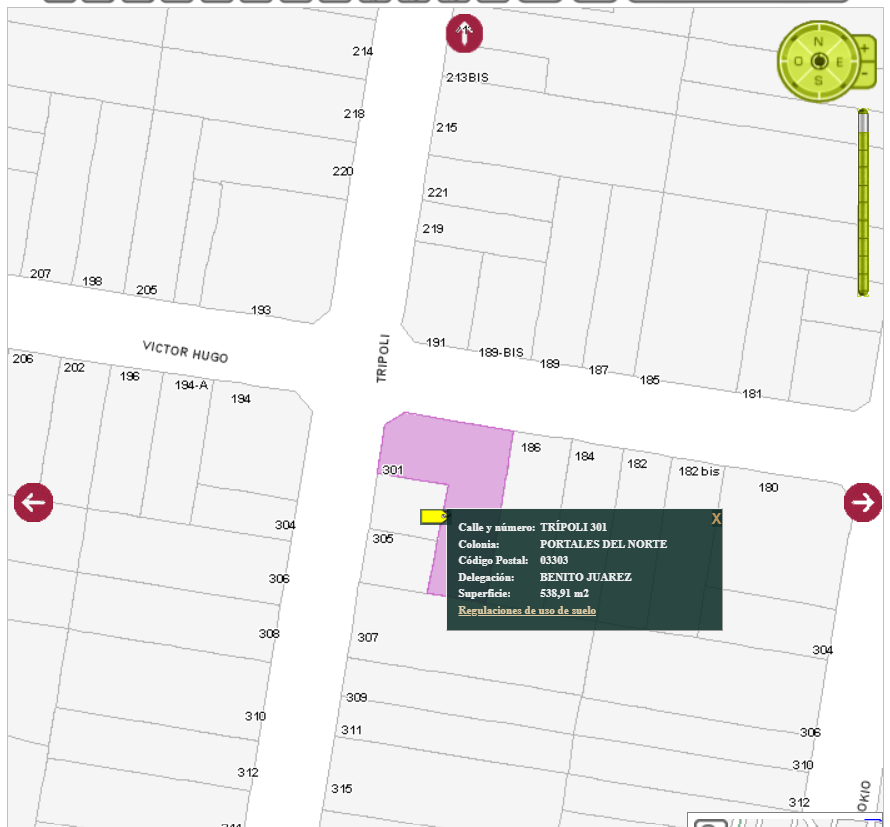890x827 pixels.
Task: Pan the map west with the left arrow
Action: point(33,502)
